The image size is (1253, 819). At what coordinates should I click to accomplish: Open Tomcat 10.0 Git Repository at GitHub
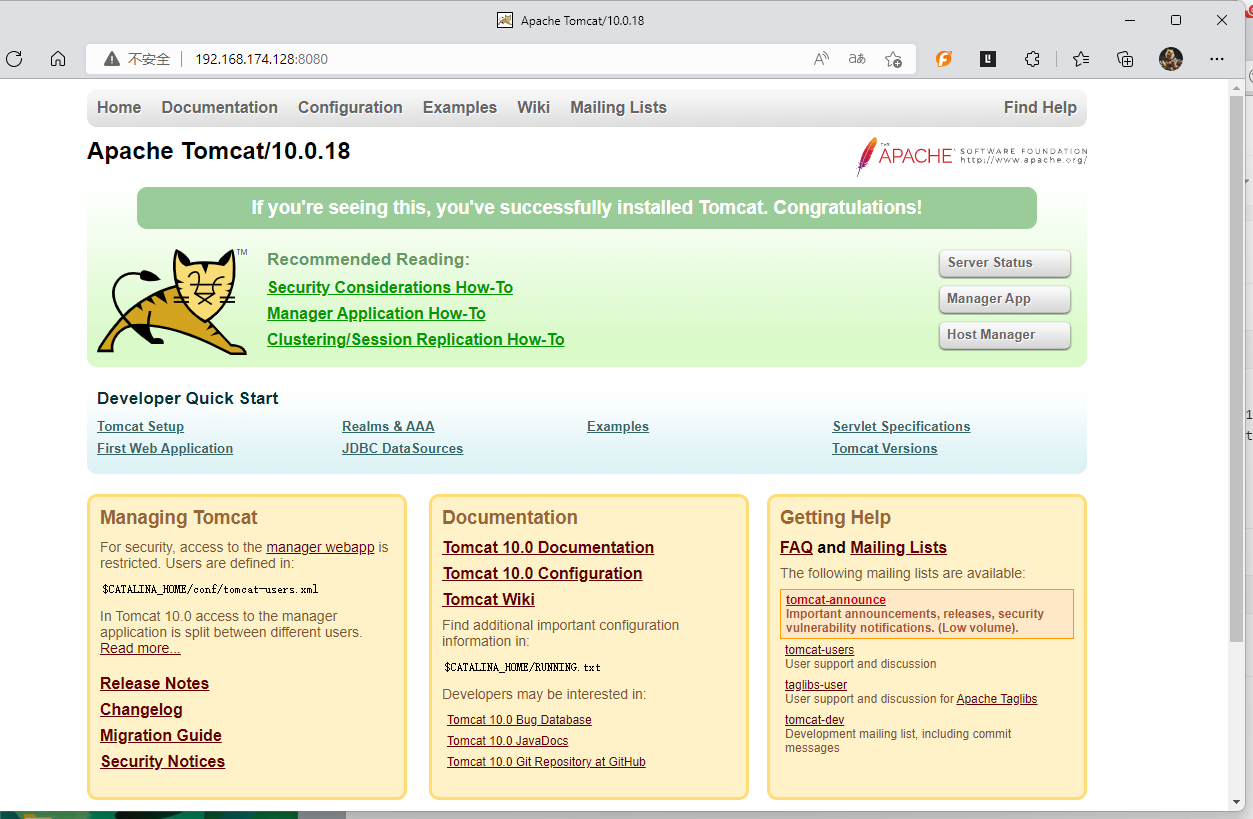tap(546, 762)
